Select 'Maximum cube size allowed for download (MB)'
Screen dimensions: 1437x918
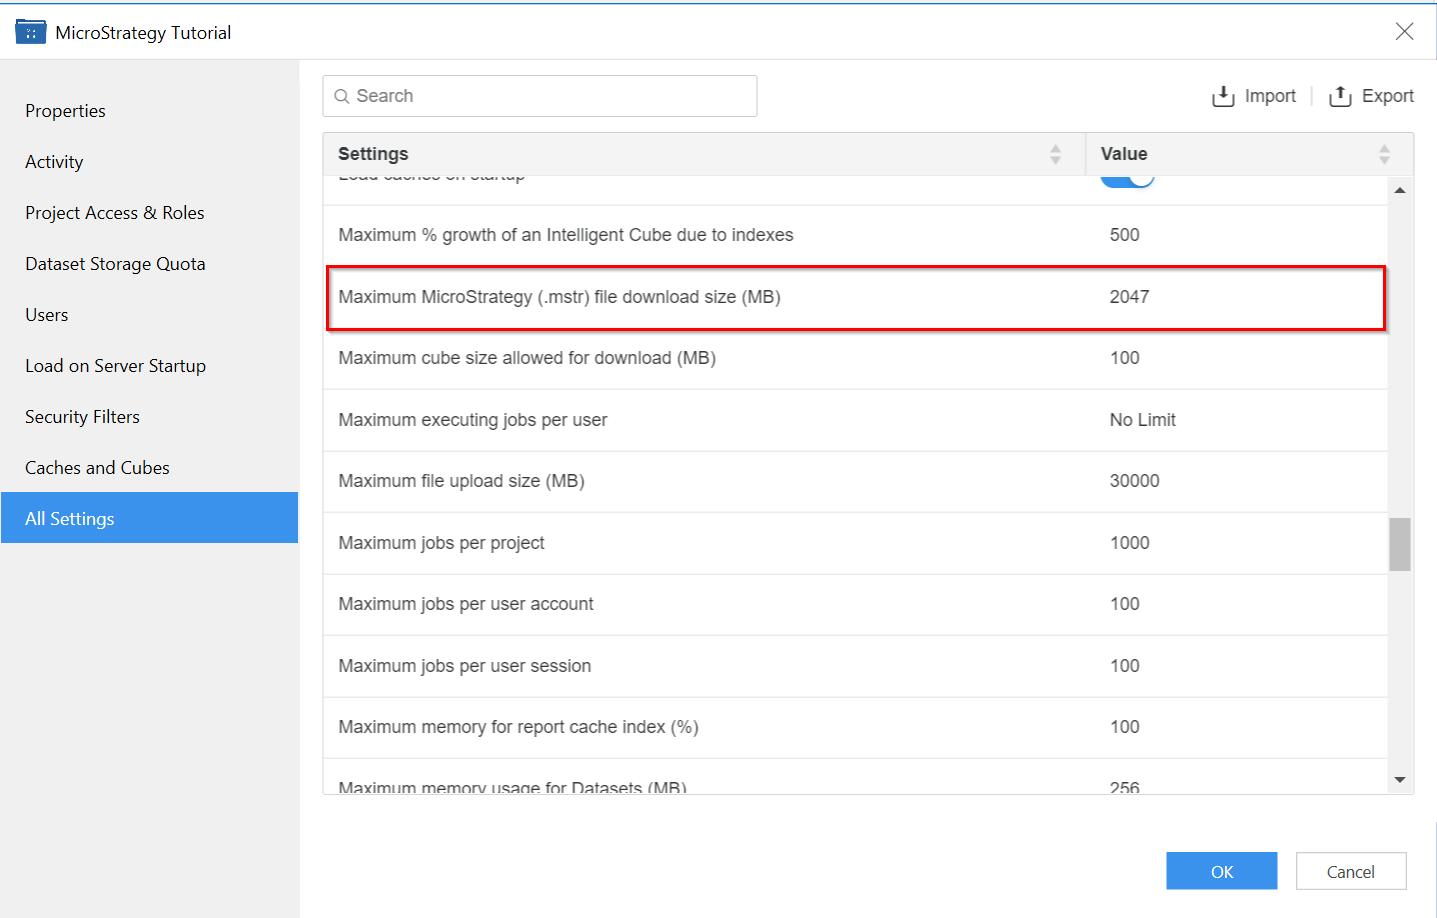(527, 358)
